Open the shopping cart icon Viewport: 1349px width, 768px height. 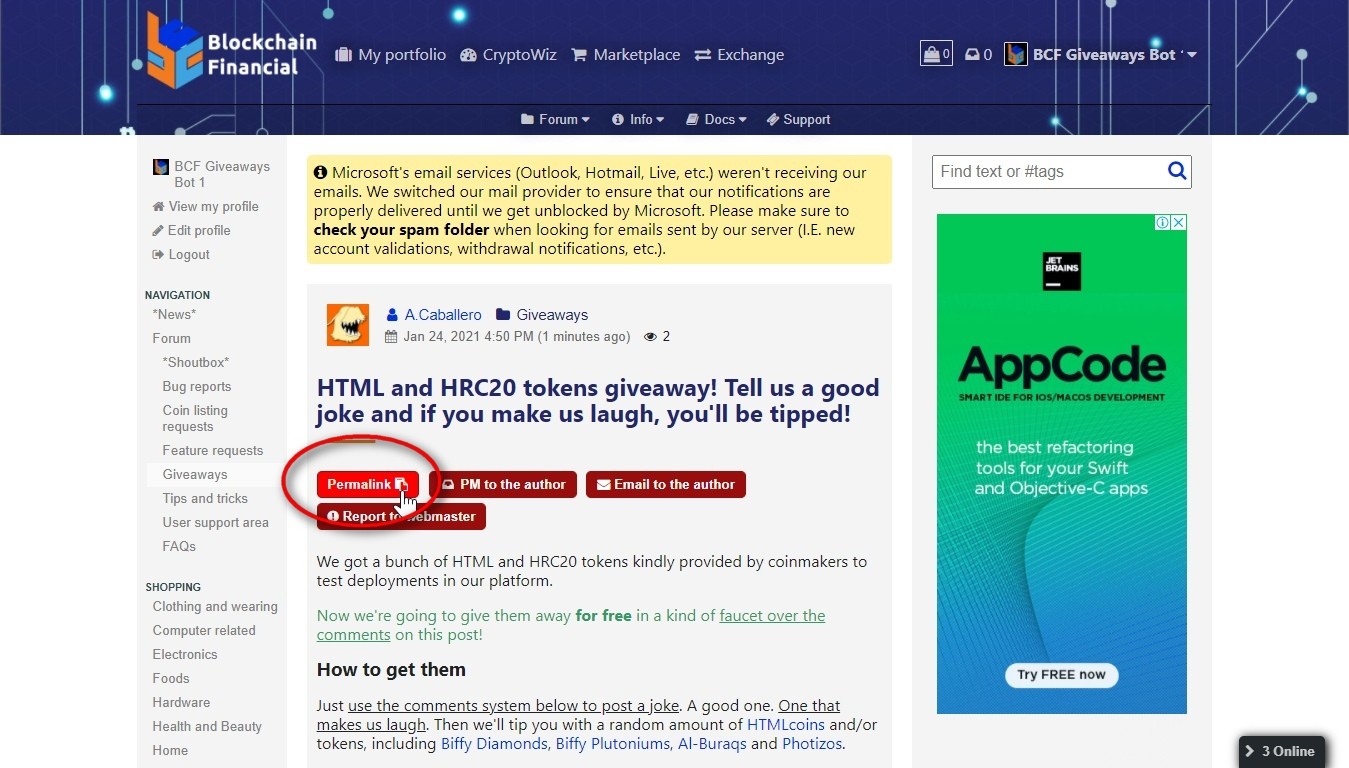pos(935,54)
